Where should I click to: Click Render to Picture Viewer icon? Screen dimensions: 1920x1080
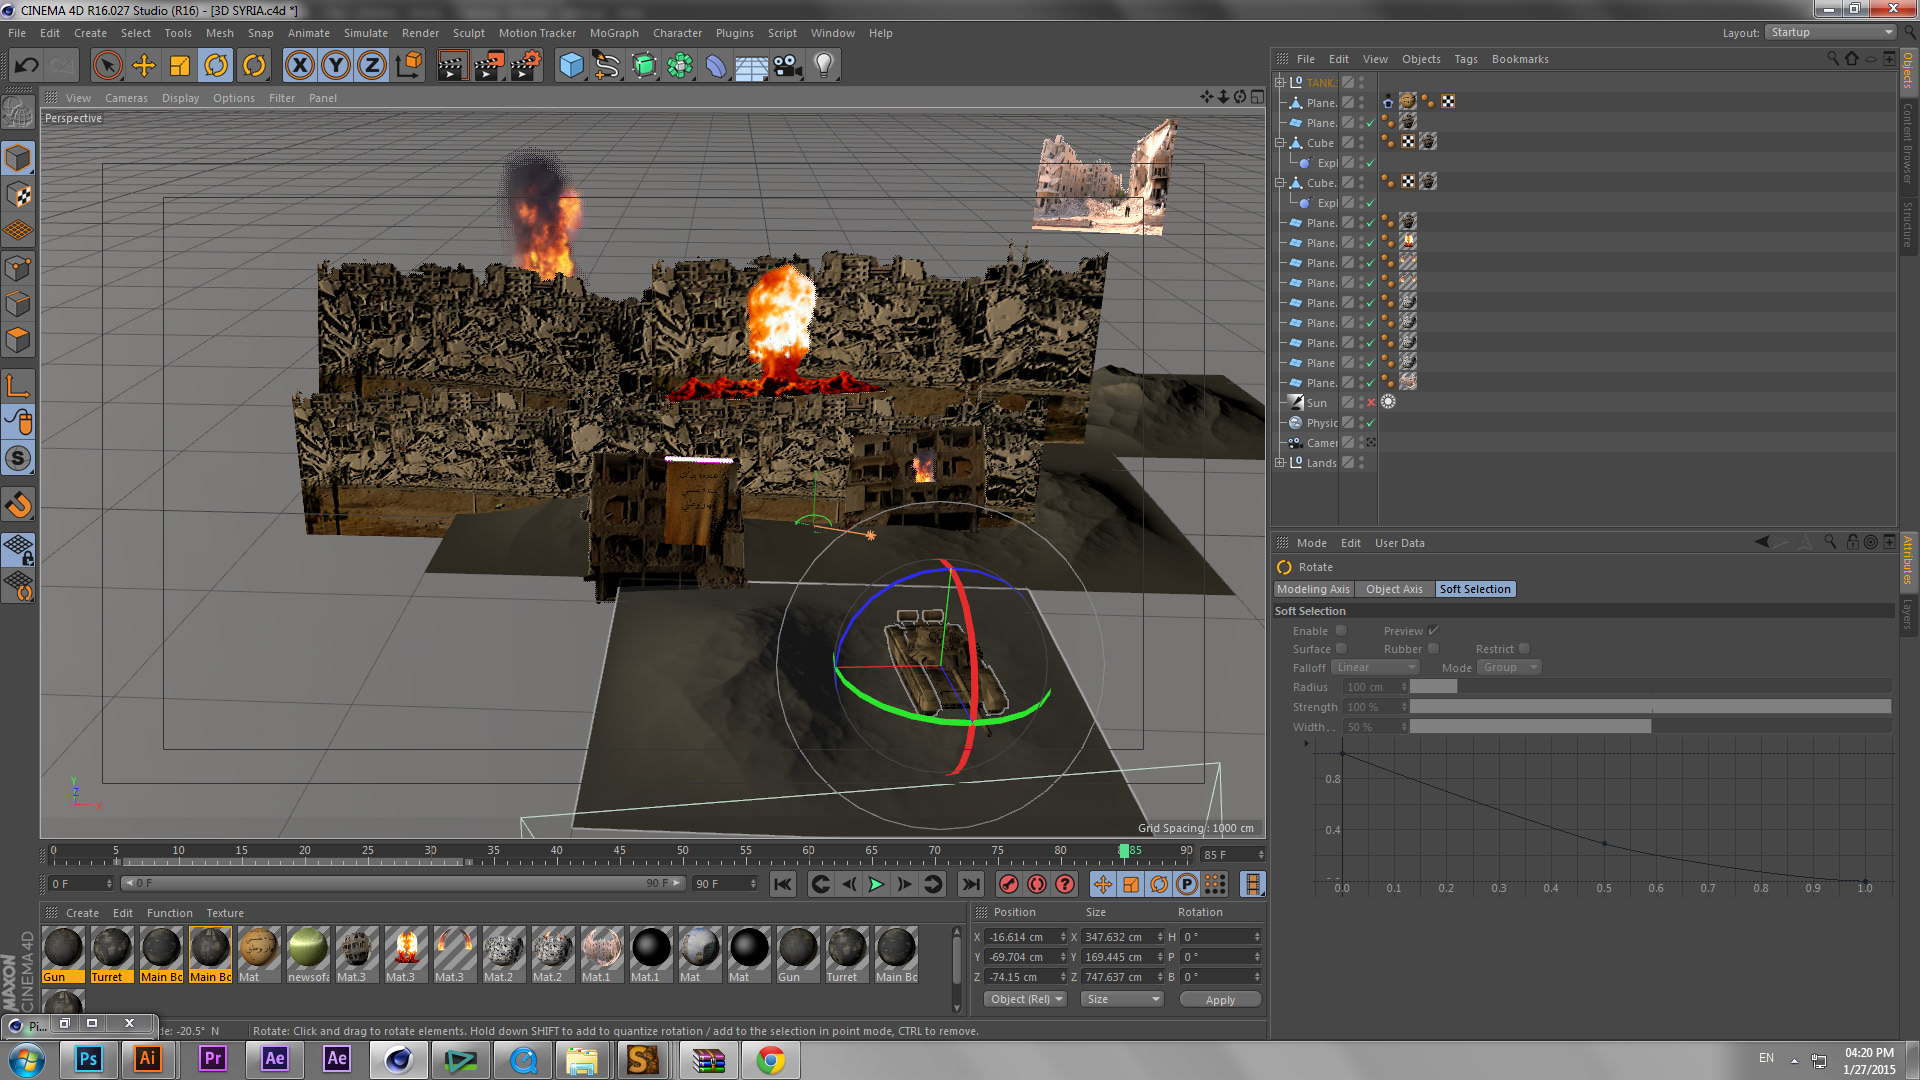pyautogui.click(x=488, y=66)
